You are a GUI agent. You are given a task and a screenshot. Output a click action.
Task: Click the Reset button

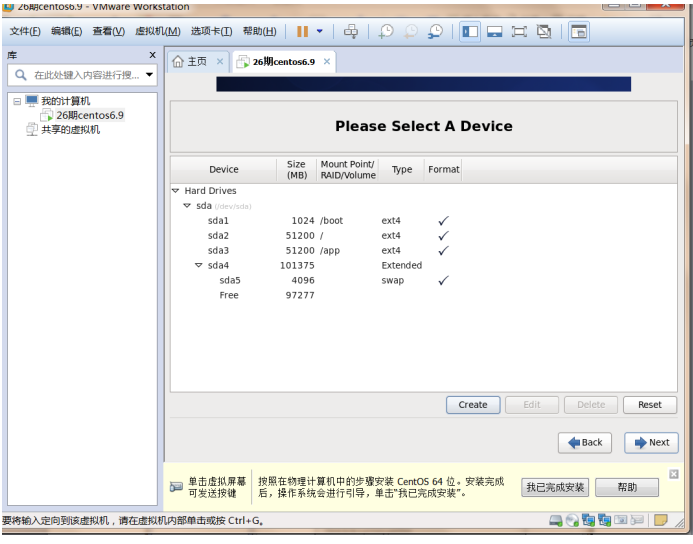pos(650,405)
